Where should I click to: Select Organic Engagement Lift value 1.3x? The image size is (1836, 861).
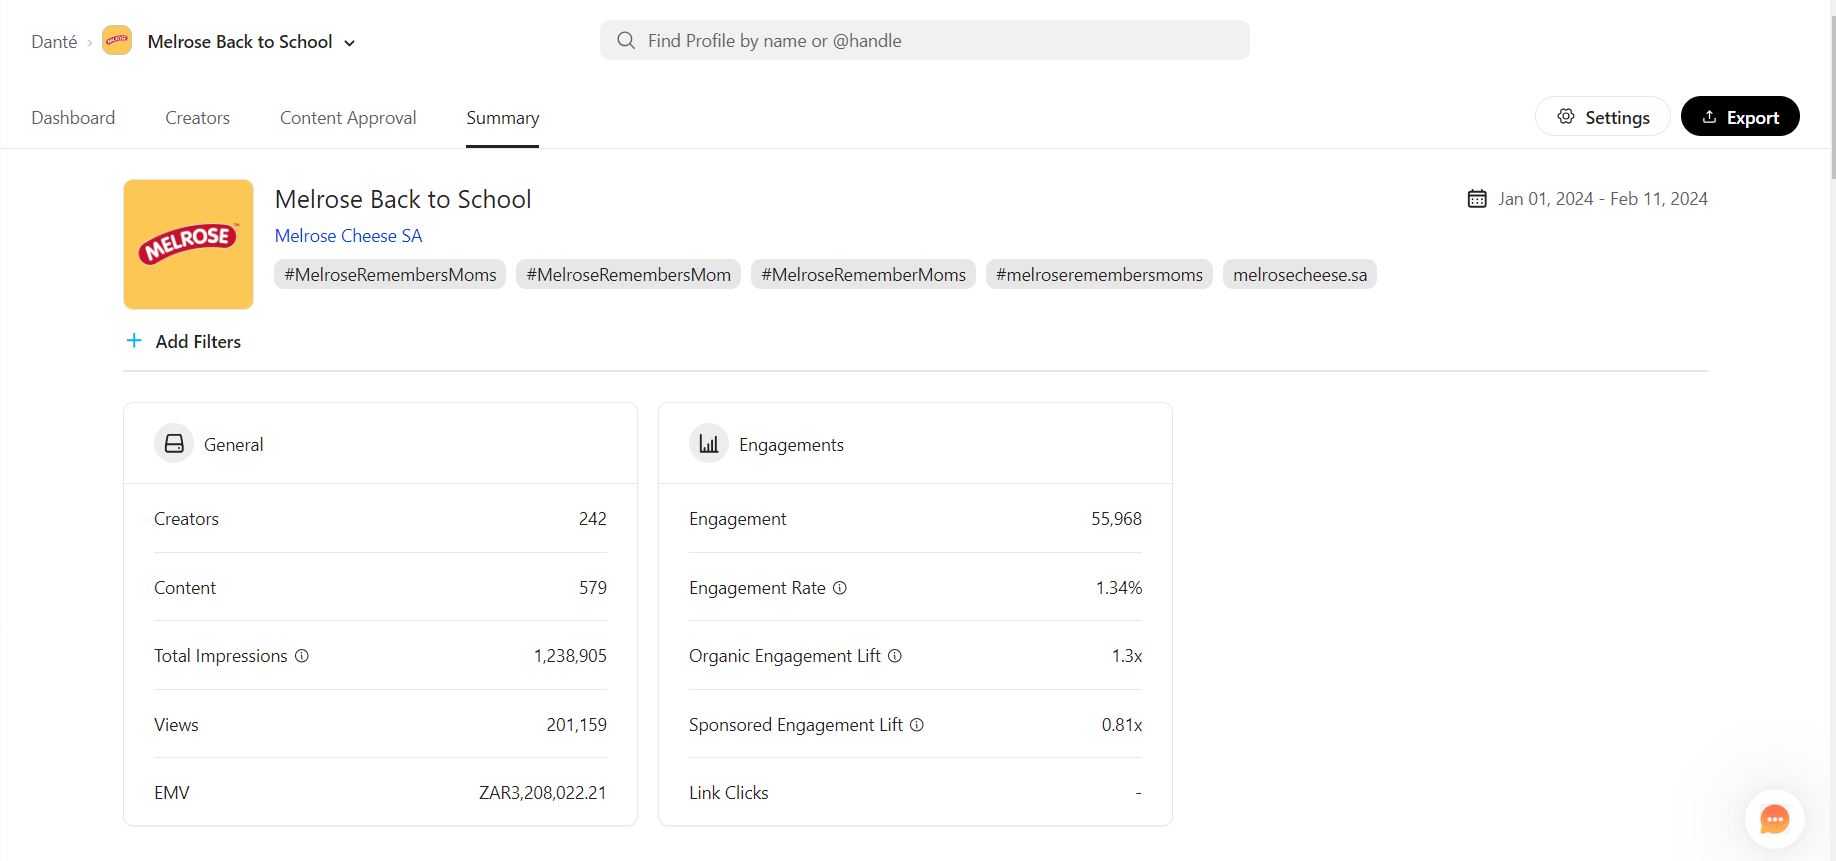(x=1126, y=656)
